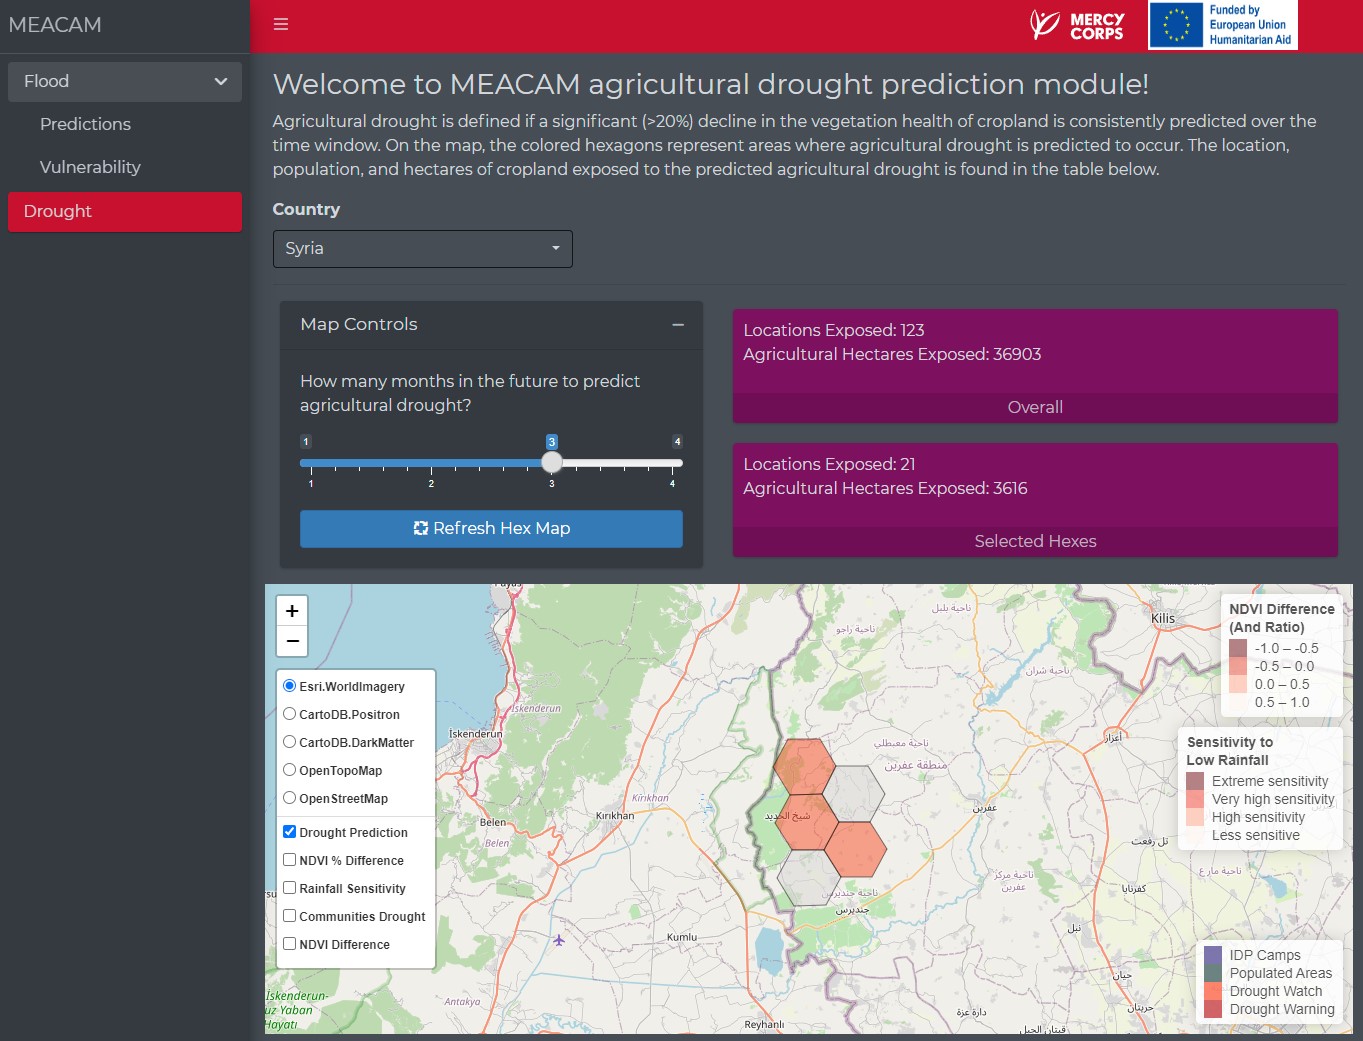Zoom out using the map minus button
Viewport: 1363px width, 1041px height.
[291, 640]
